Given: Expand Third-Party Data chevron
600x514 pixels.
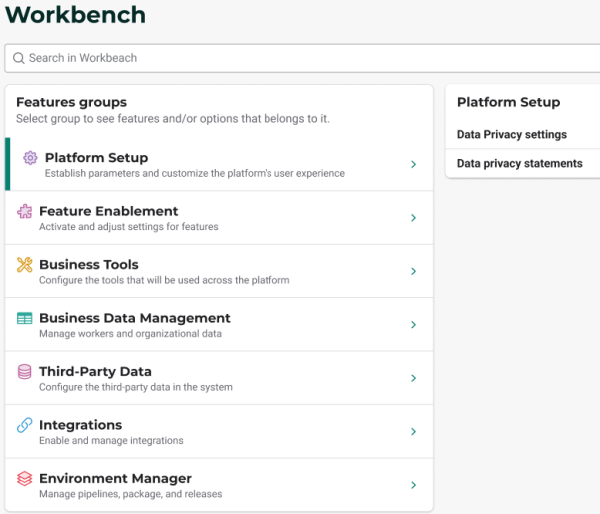Looking at the screenshot, I should coord(413,378).
